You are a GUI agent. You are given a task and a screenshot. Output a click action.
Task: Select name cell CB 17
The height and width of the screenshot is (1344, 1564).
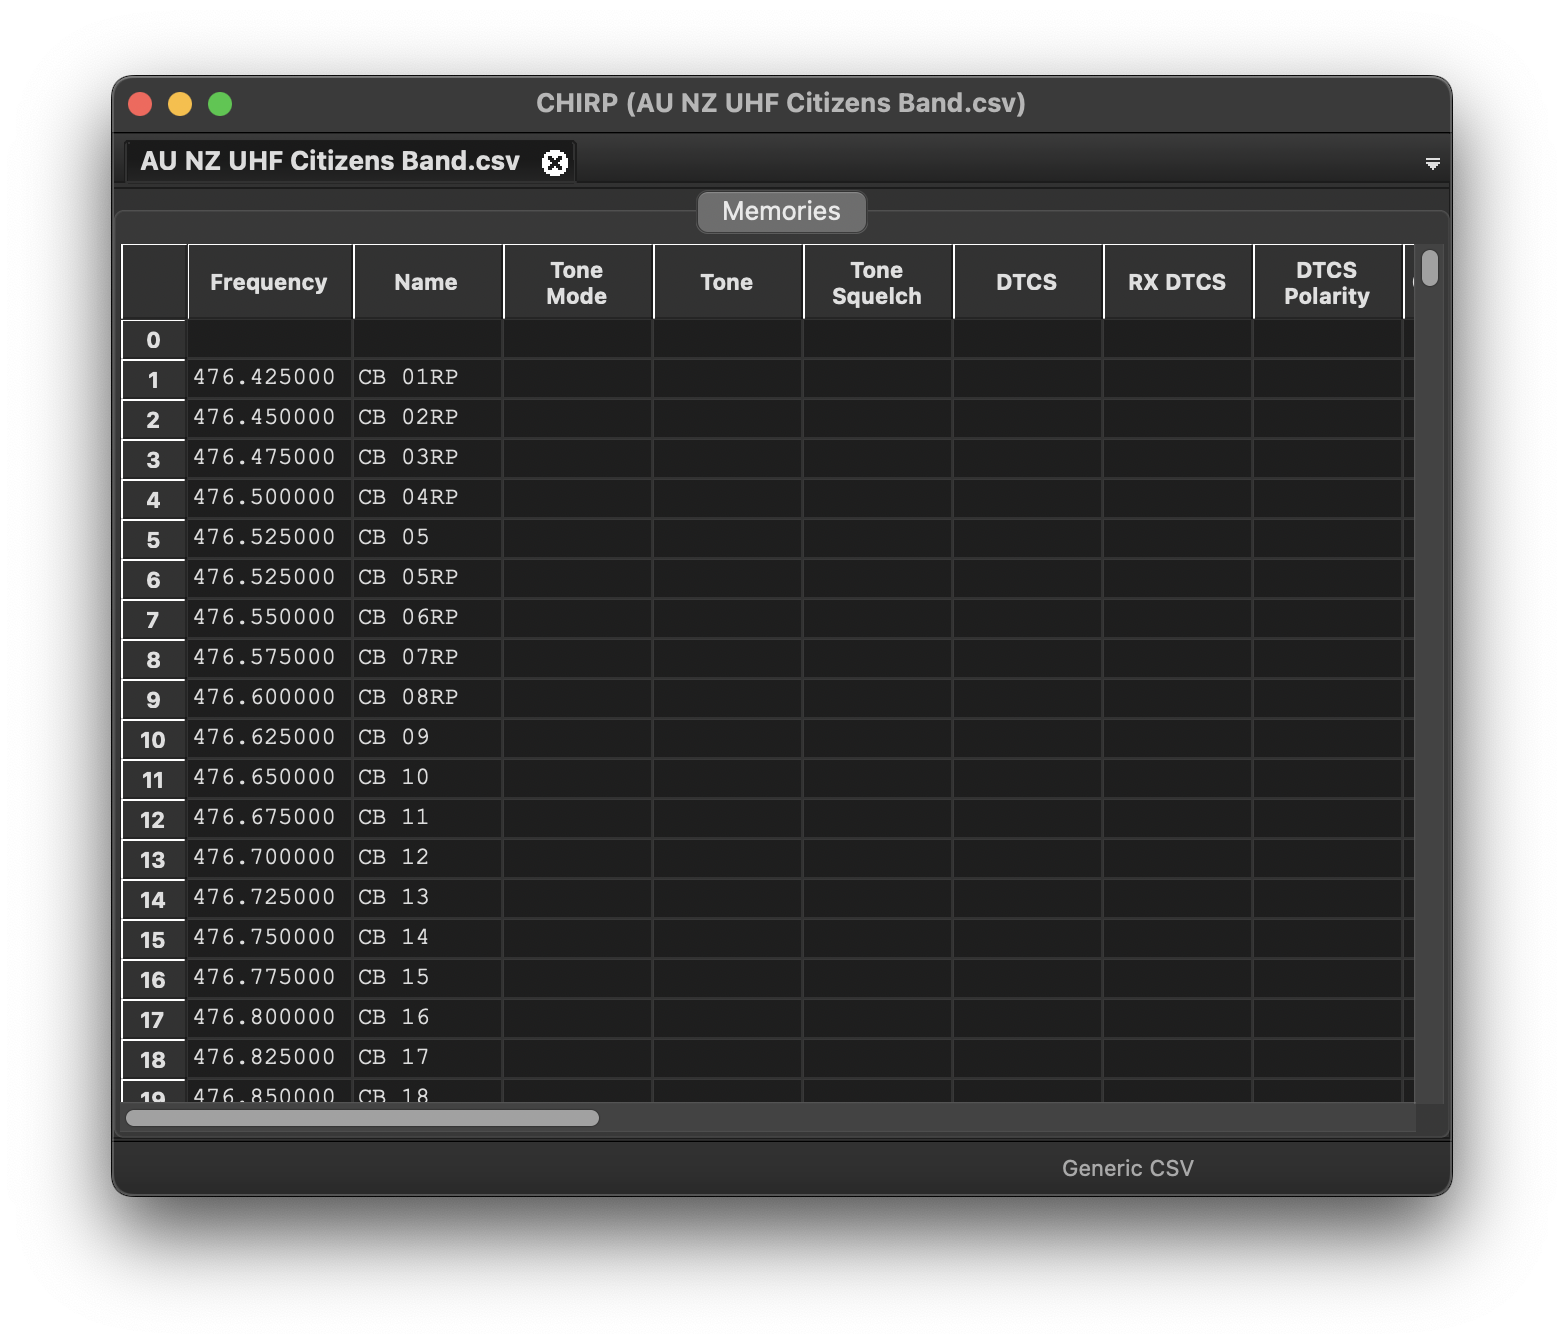coord(428,1058)
